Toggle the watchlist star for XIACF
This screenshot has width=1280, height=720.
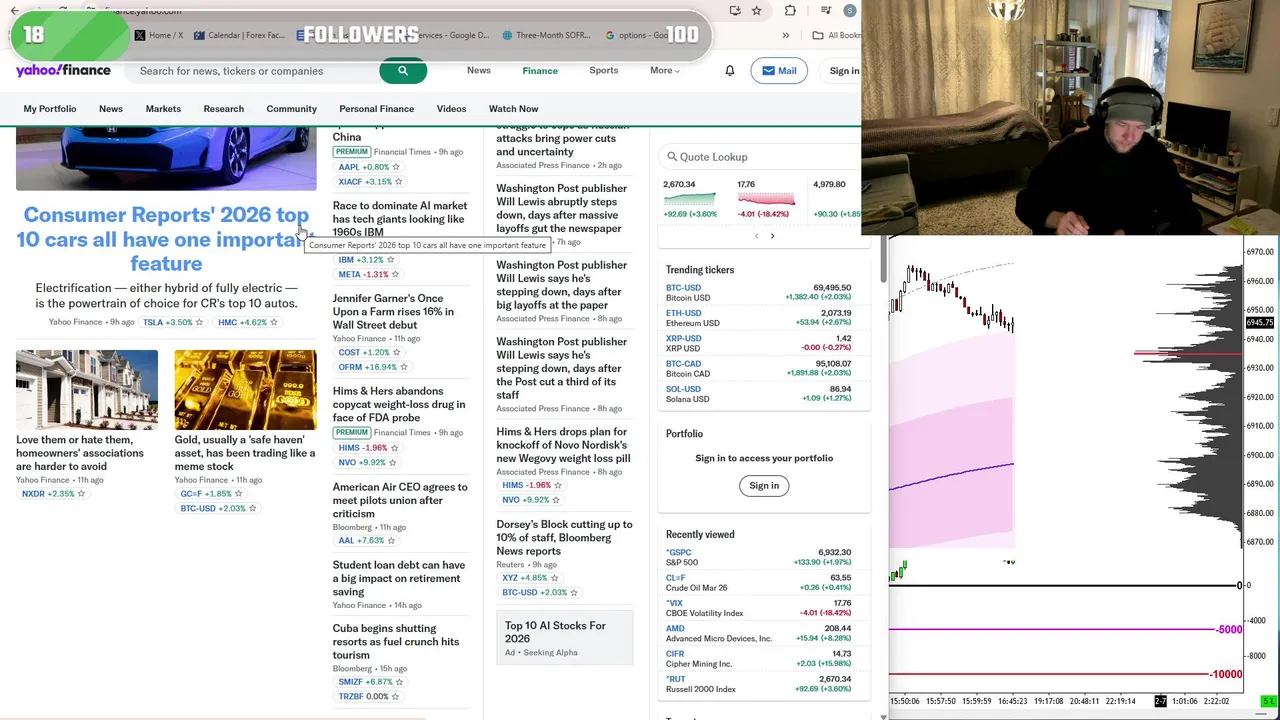[398, 182]
